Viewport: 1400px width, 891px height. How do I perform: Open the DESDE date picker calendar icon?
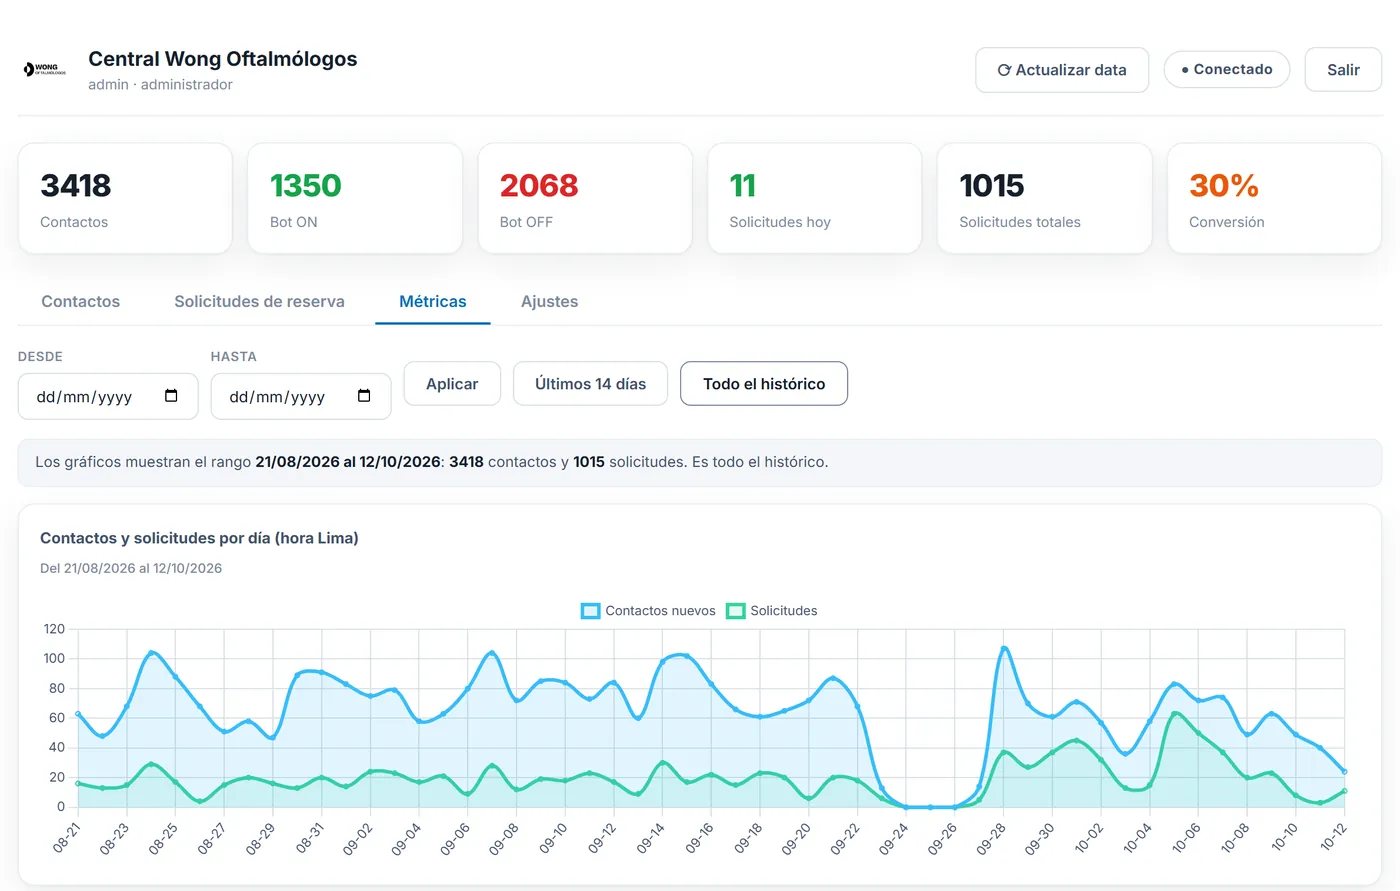pos(171,396)
